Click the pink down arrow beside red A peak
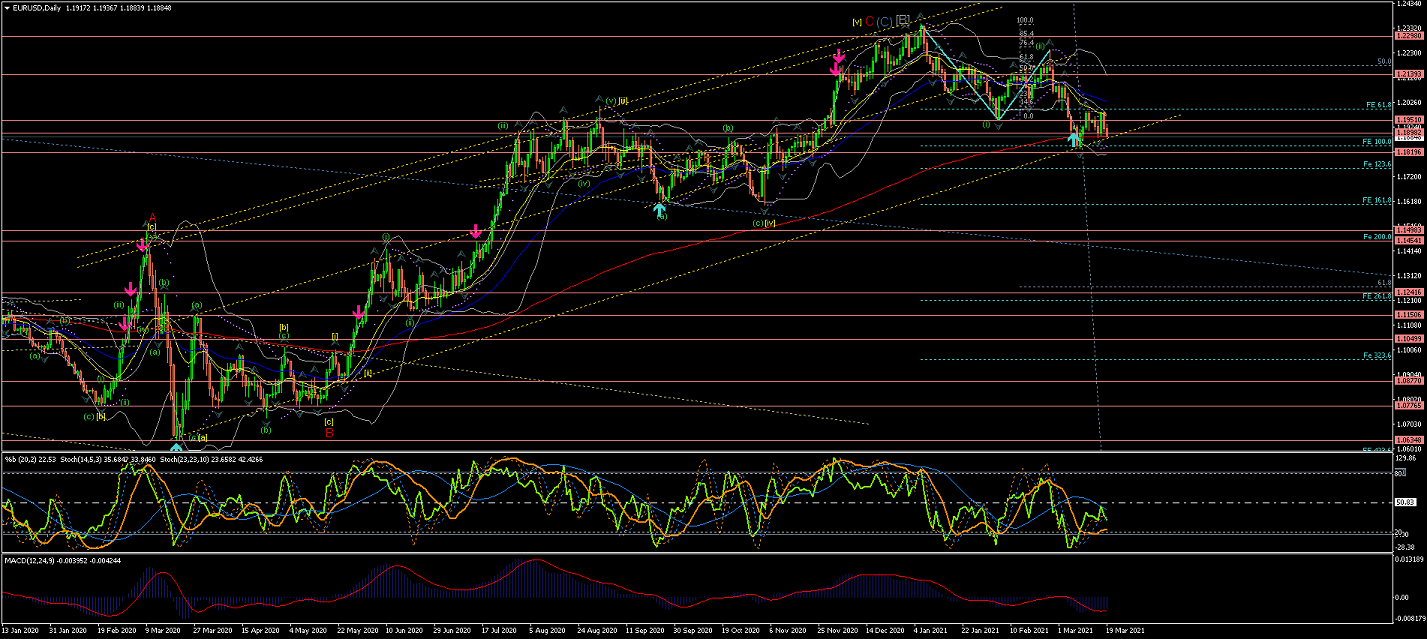 (x=143, y=245)
